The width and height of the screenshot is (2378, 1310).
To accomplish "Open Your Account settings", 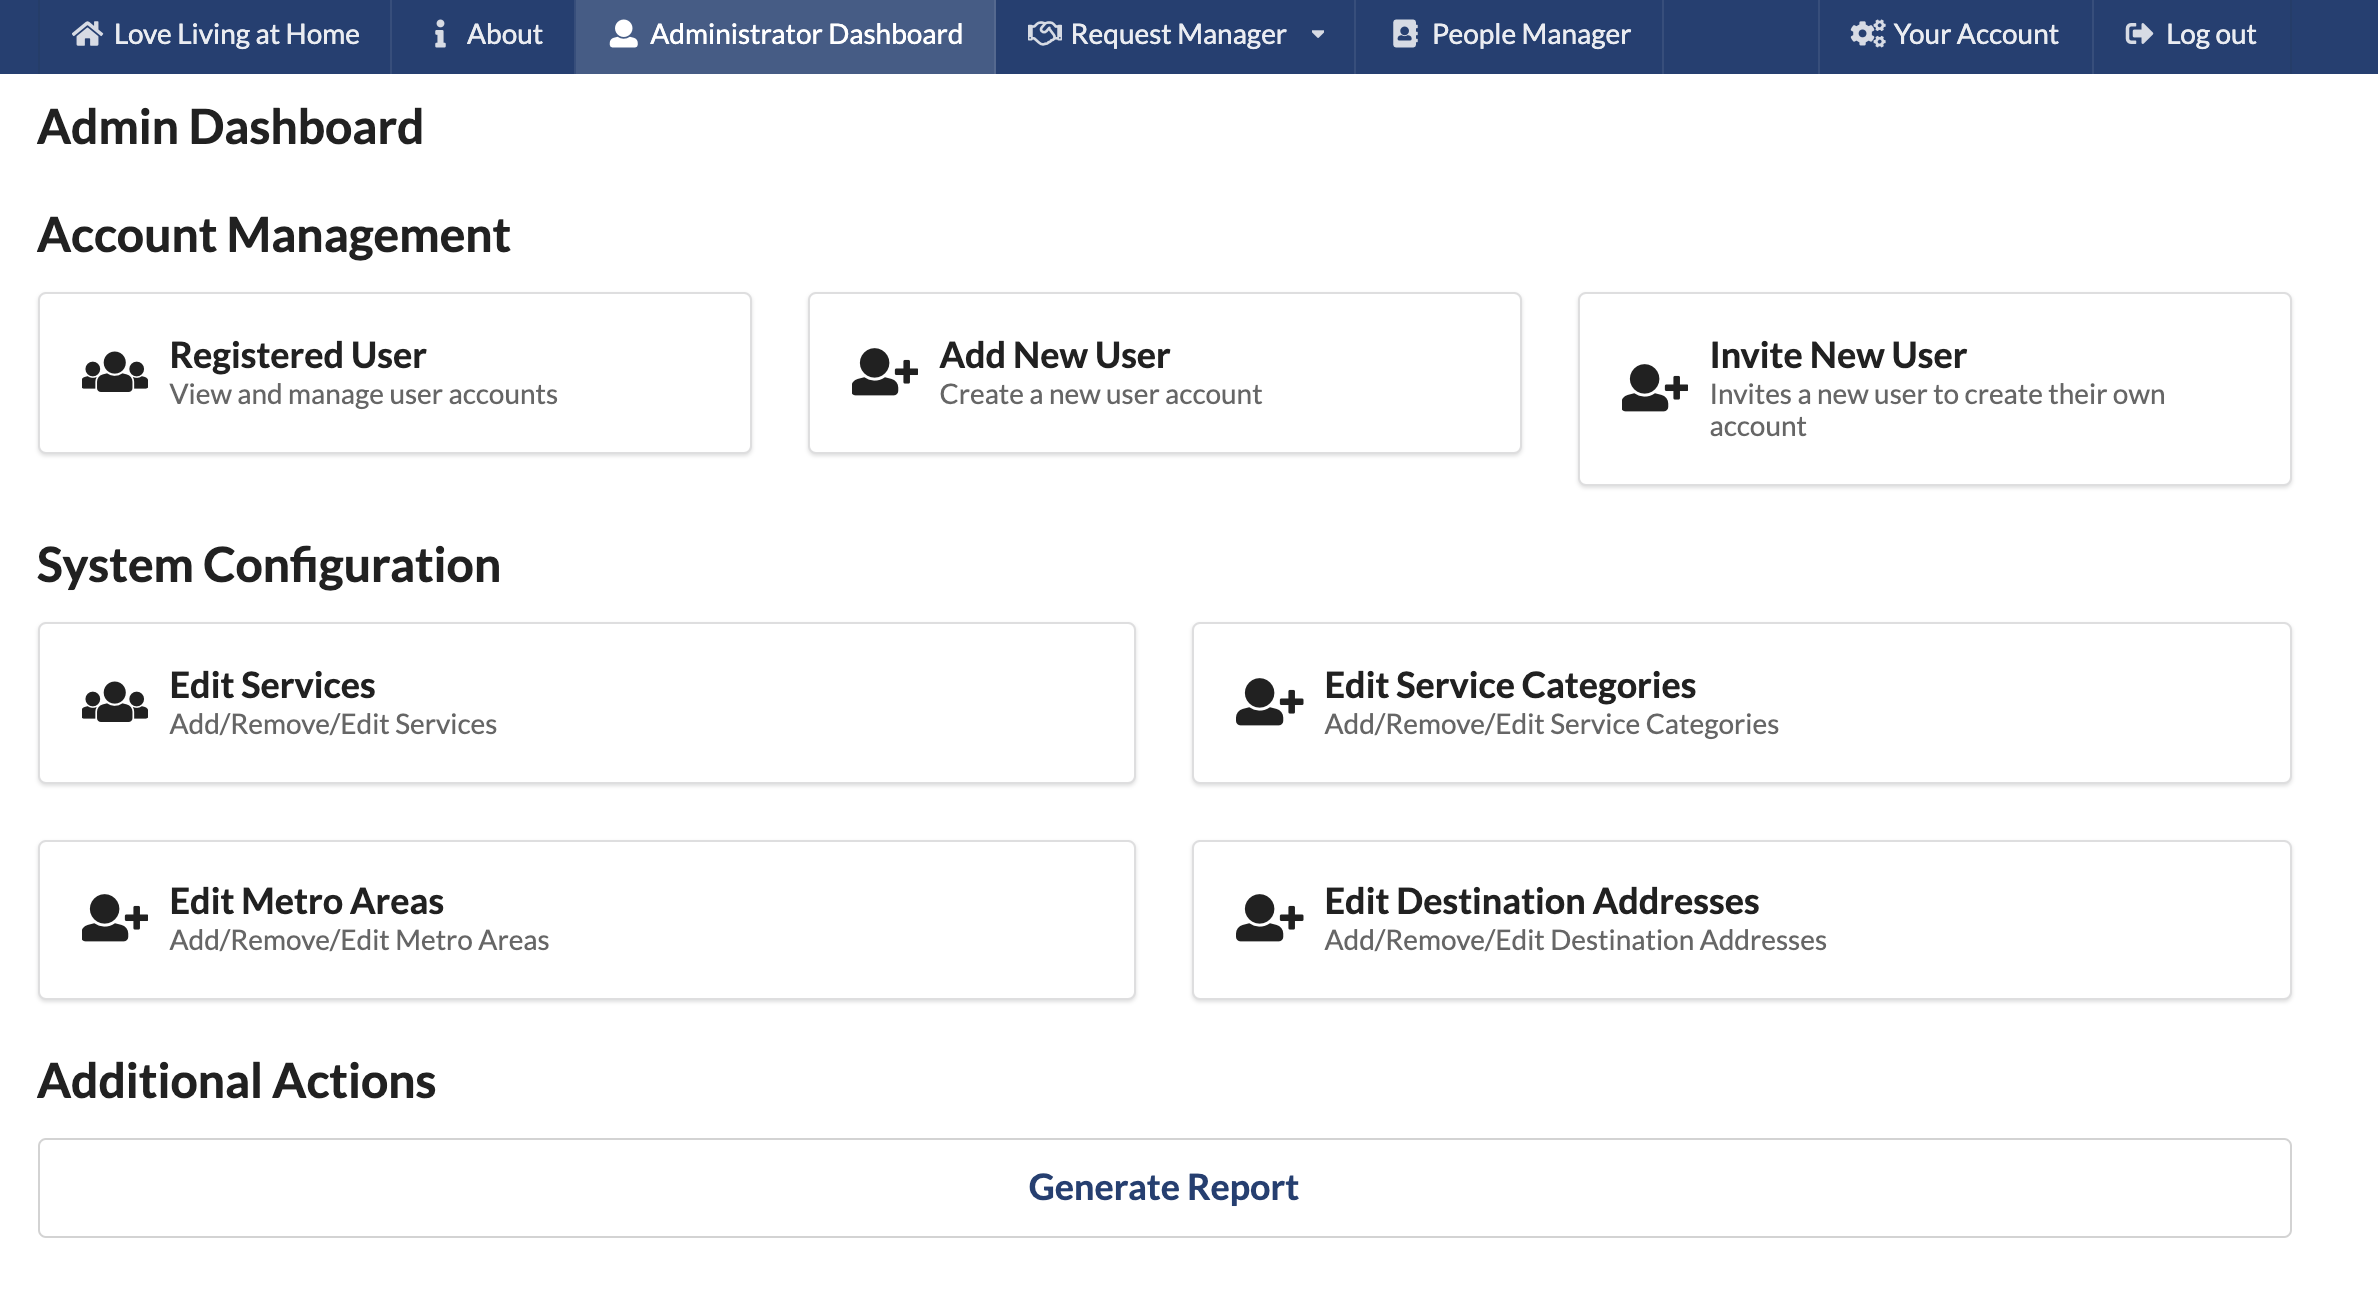I will 1955,35.
